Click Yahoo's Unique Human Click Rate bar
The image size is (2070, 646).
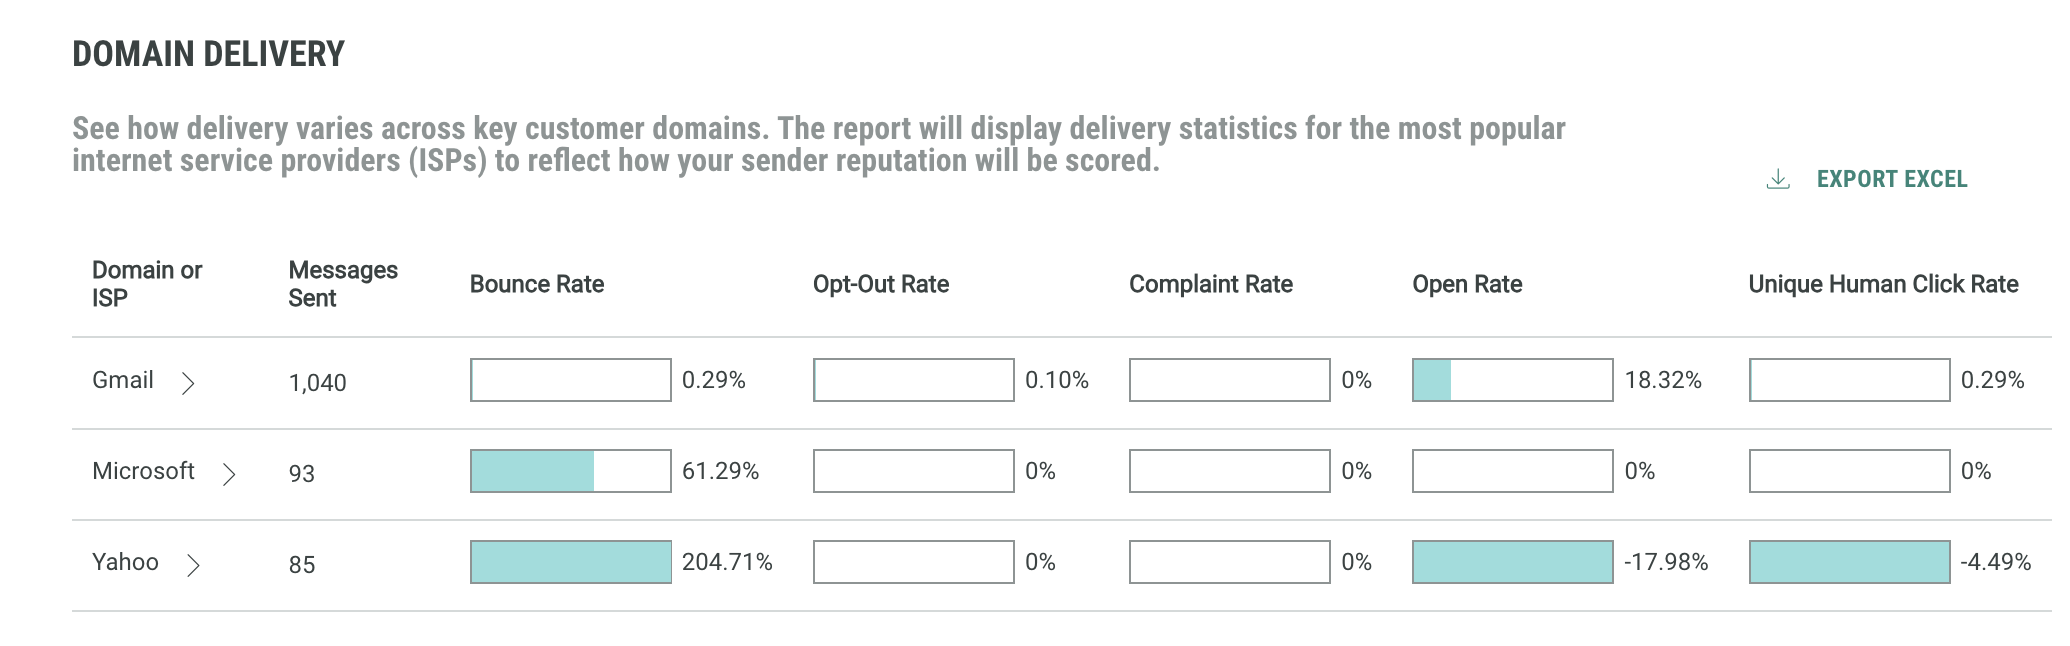[x=1849, y=562]
